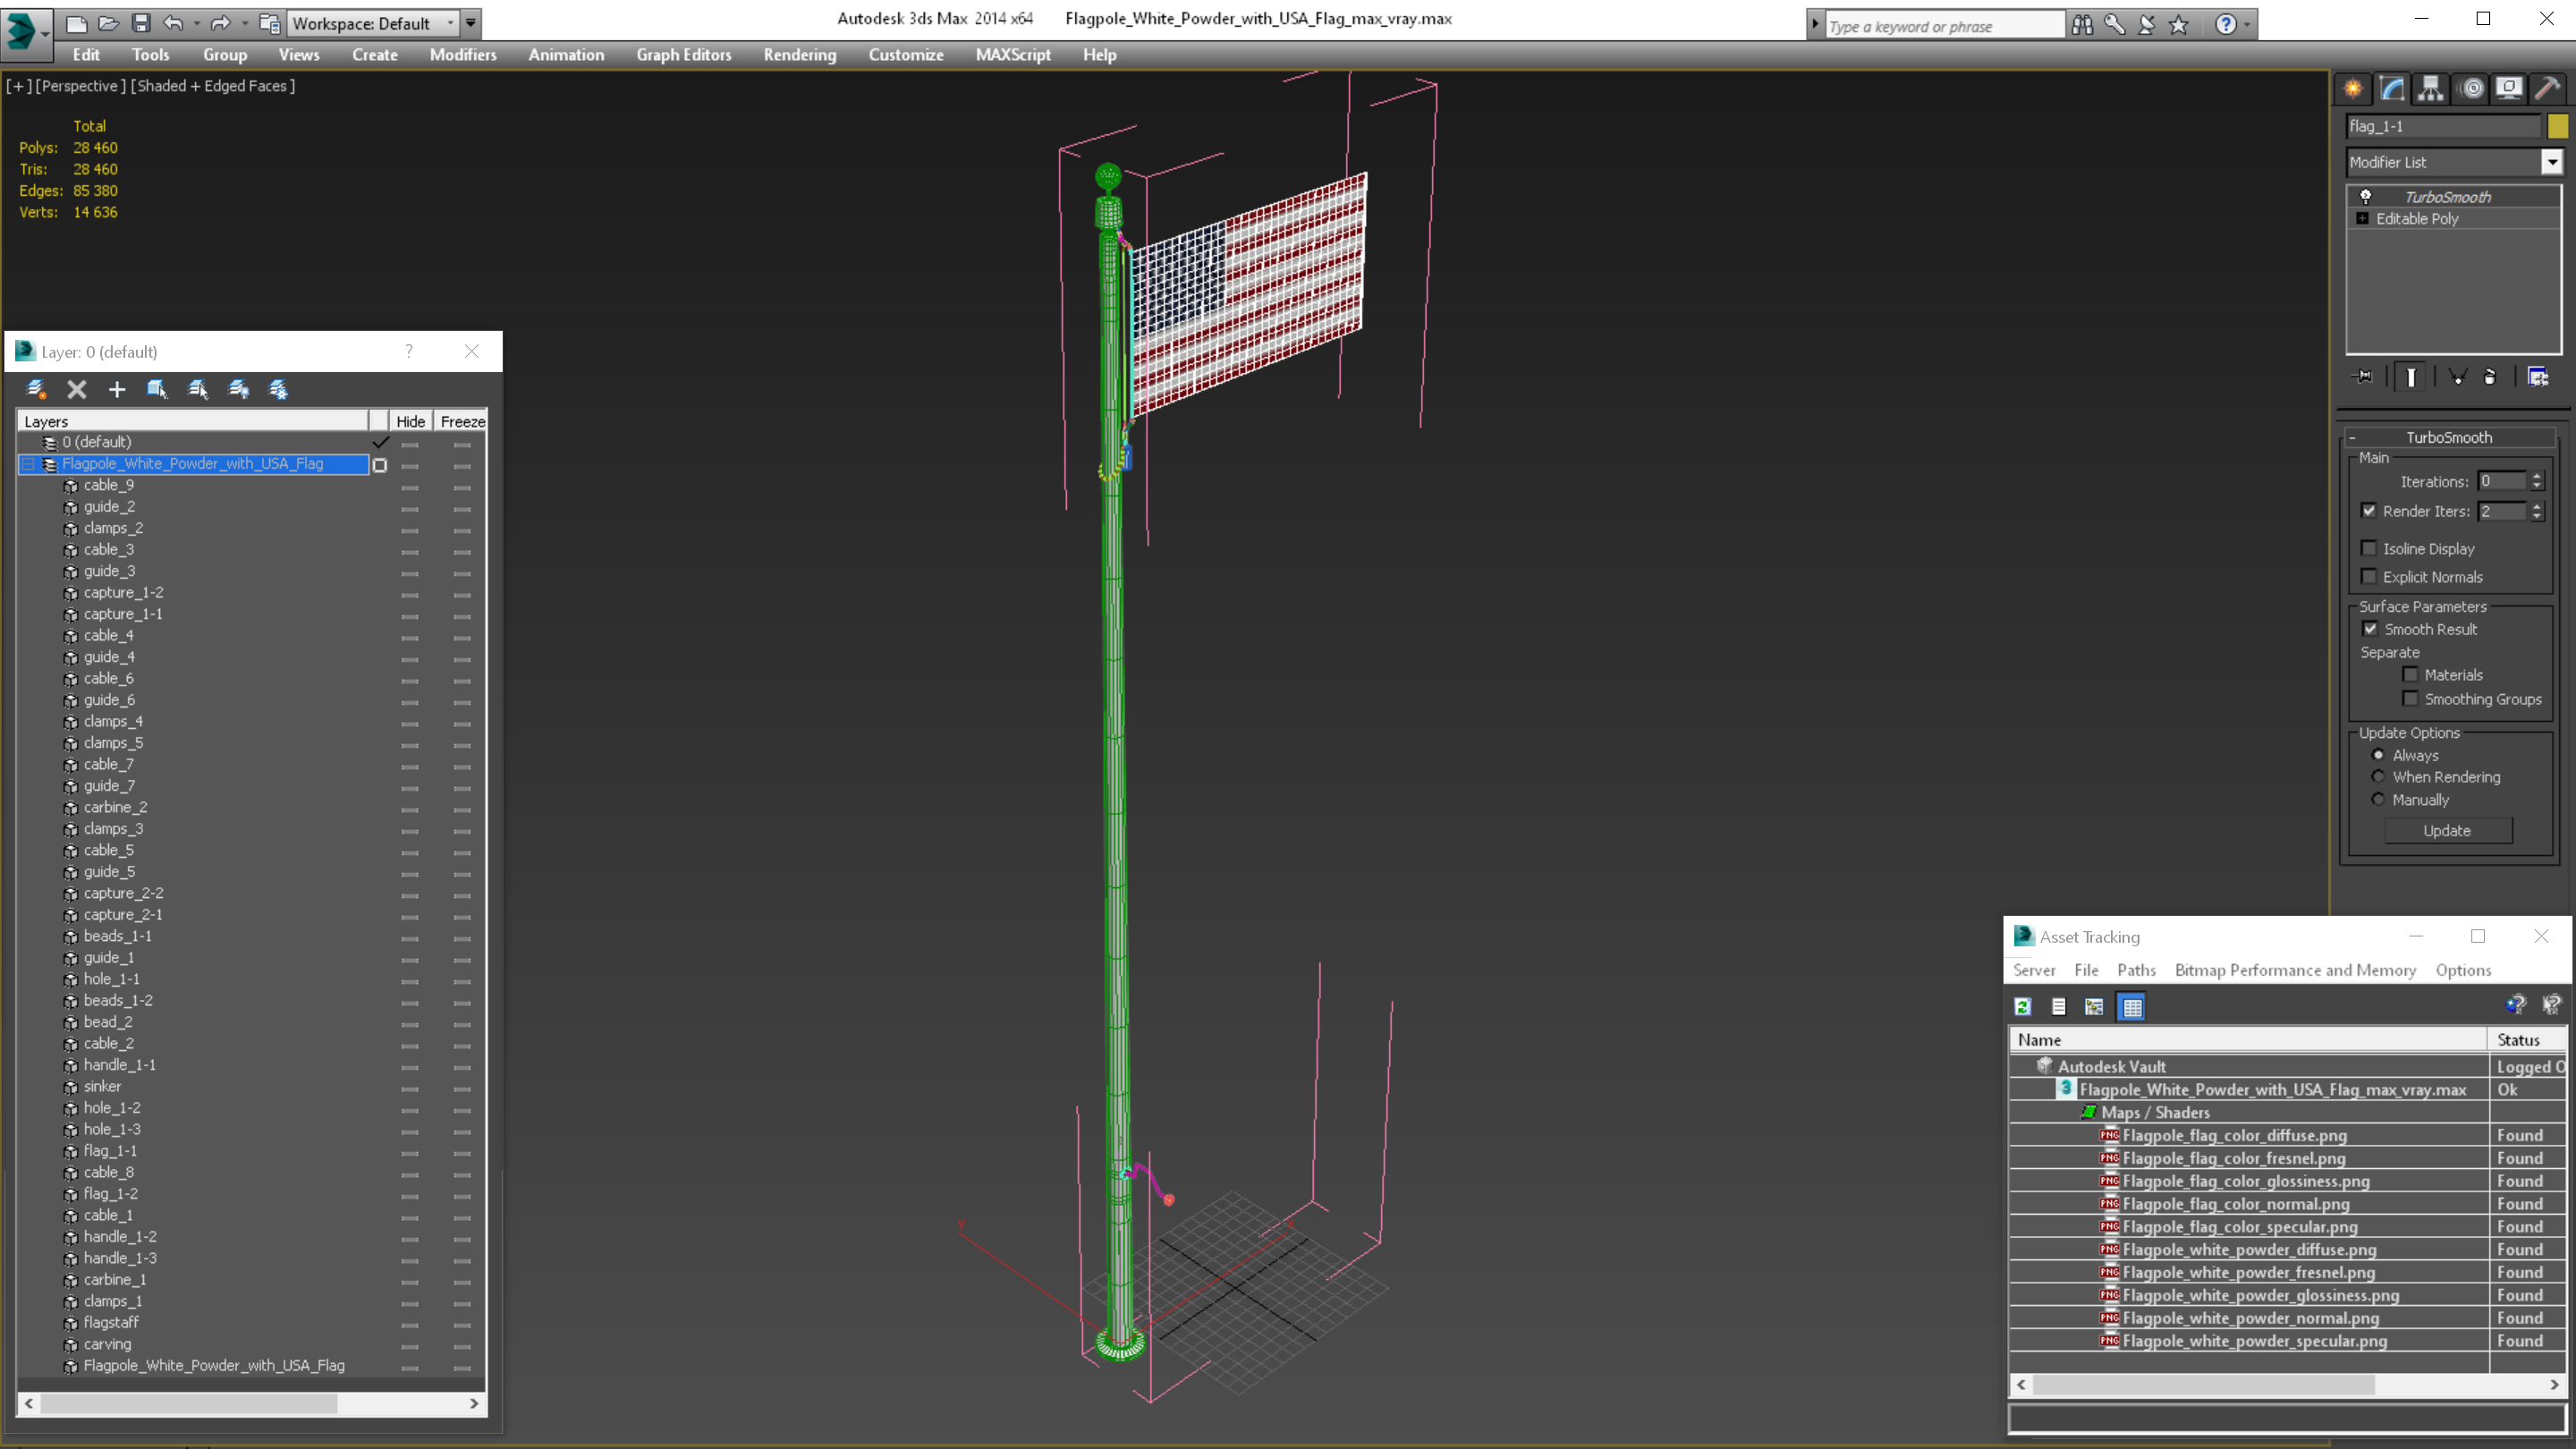Click the Asset Tracking Status column header

(x=2526, y=1040)
